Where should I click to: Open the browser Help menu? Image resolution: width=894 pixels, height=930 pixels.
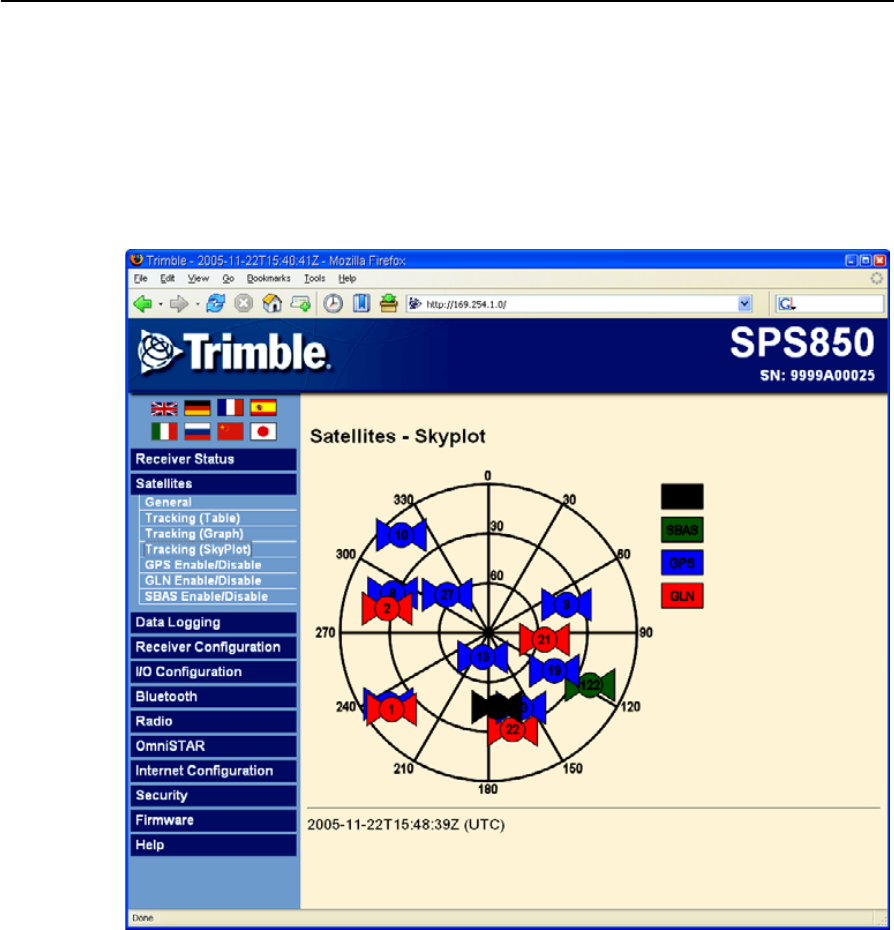pyautogui.click(x=347, y=278)
